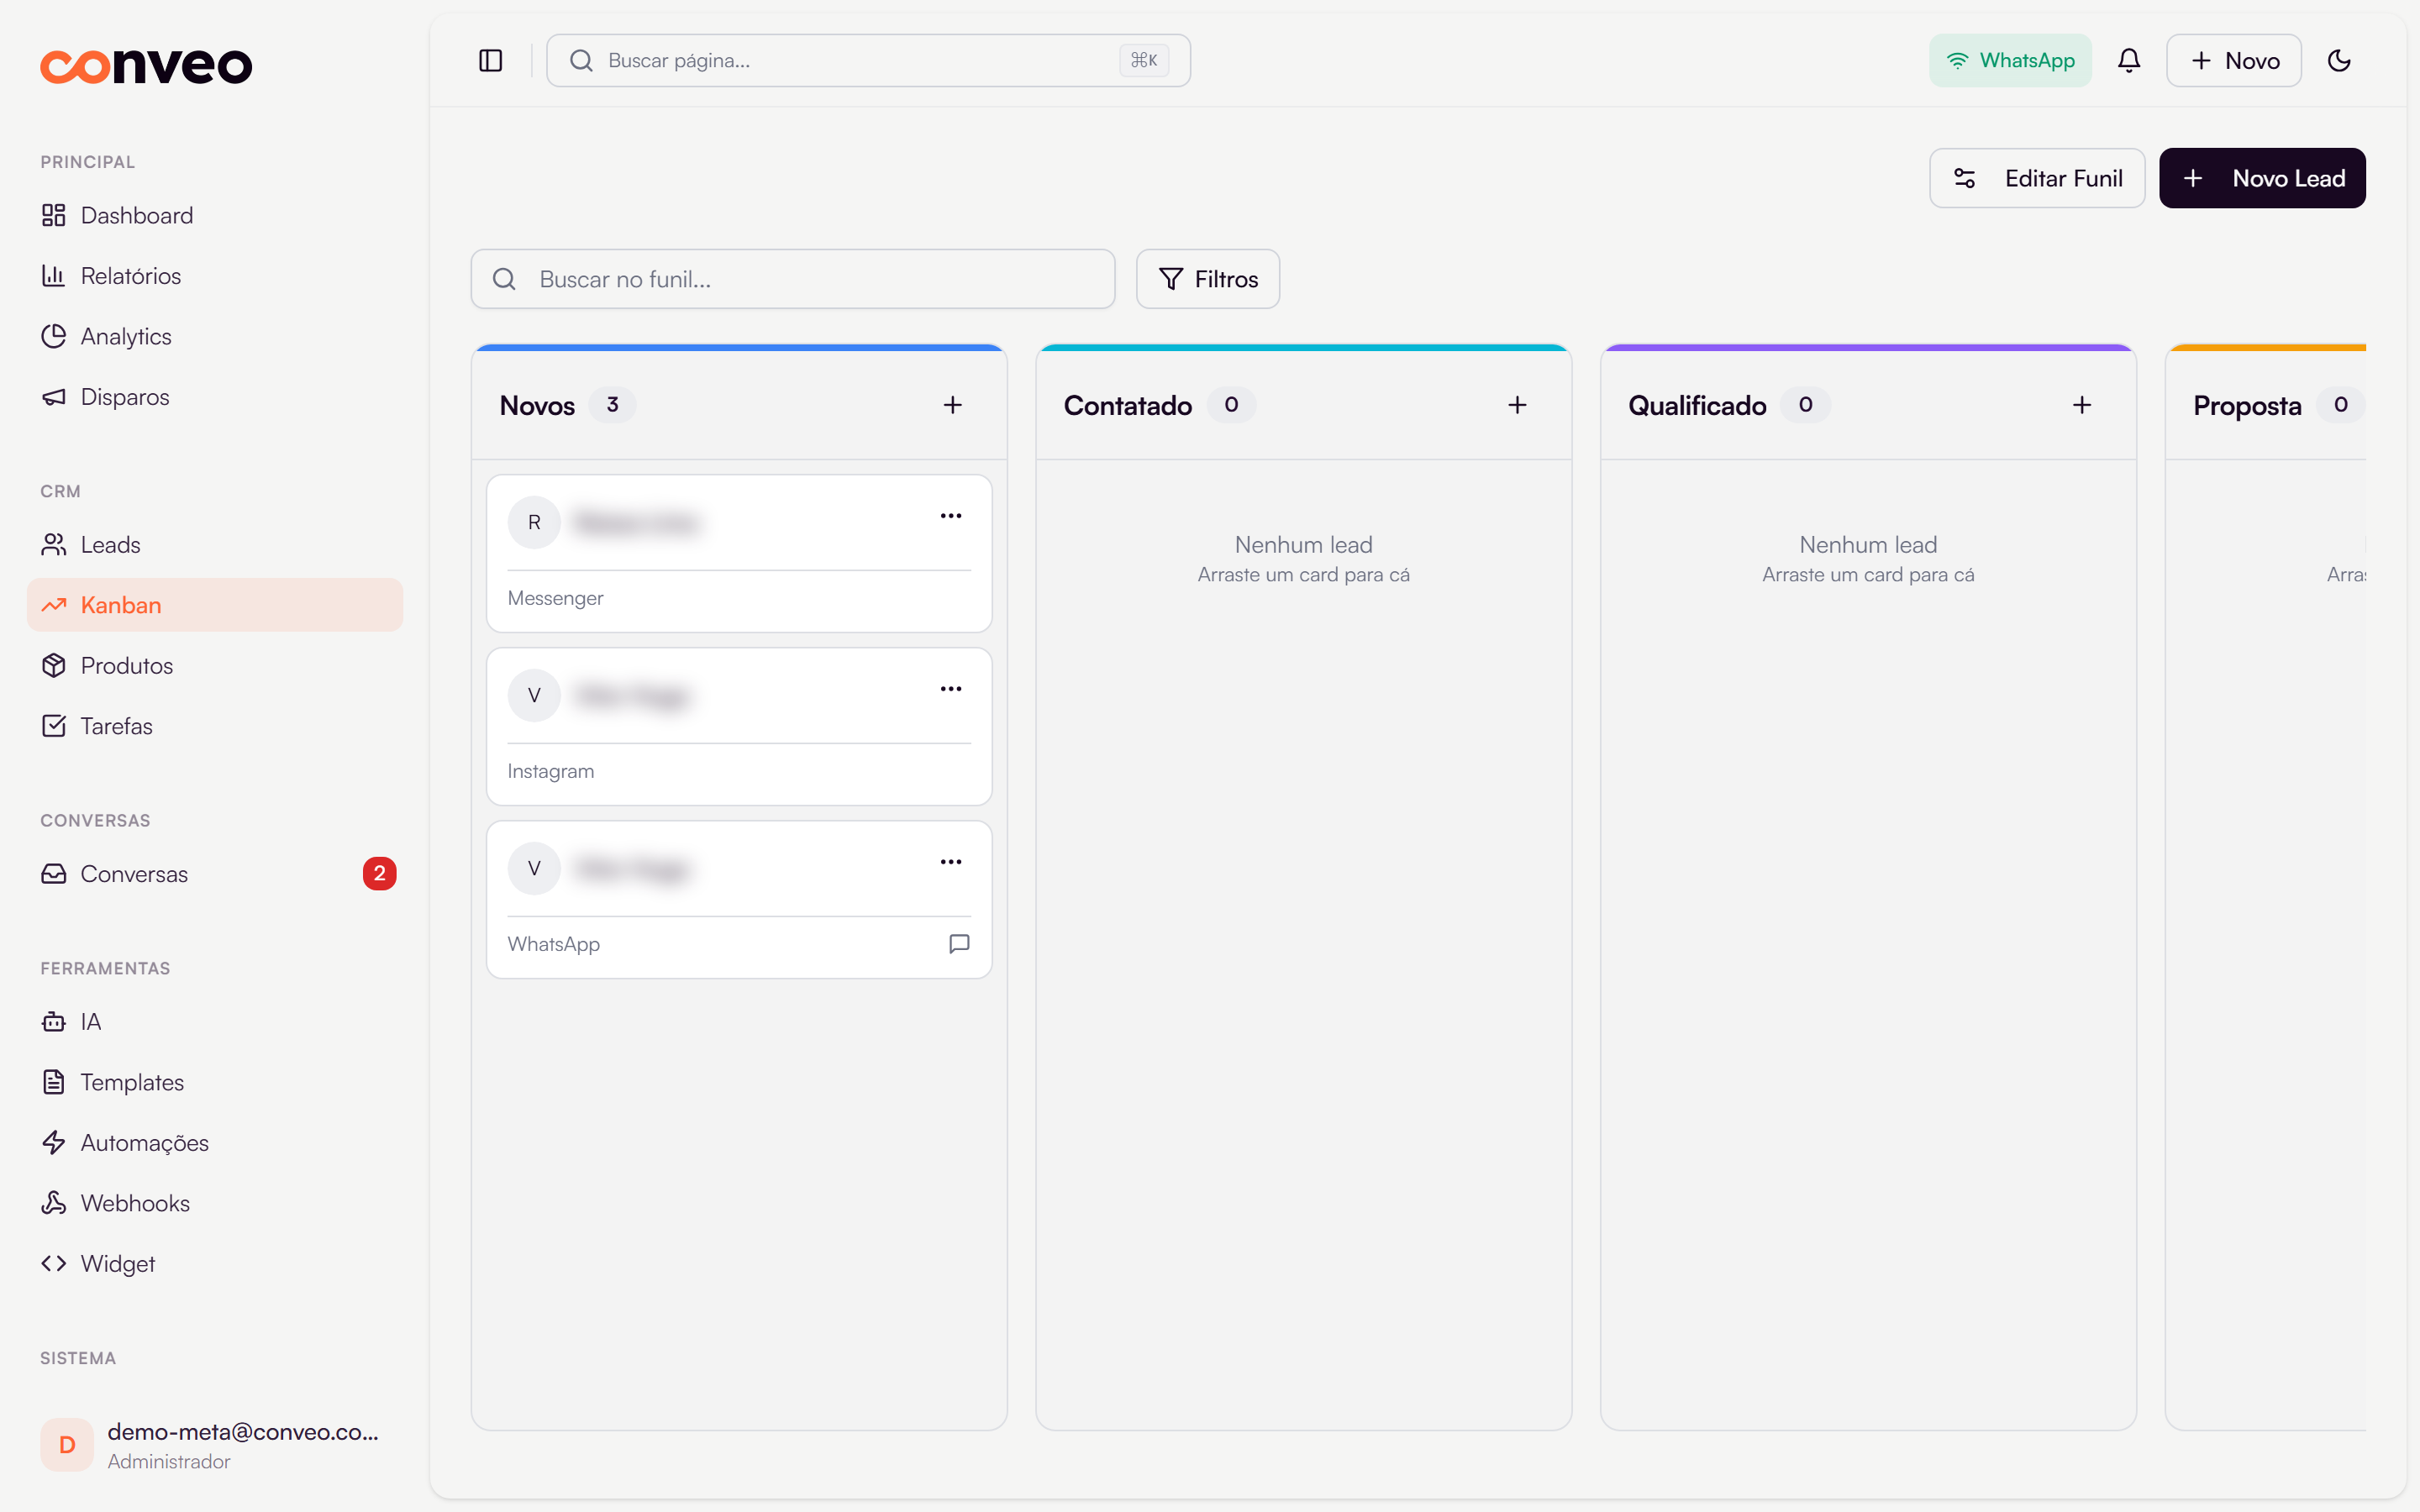Click the Proposta column title
This screenshot has width=2420, height=1512.
pos(2247,405)
